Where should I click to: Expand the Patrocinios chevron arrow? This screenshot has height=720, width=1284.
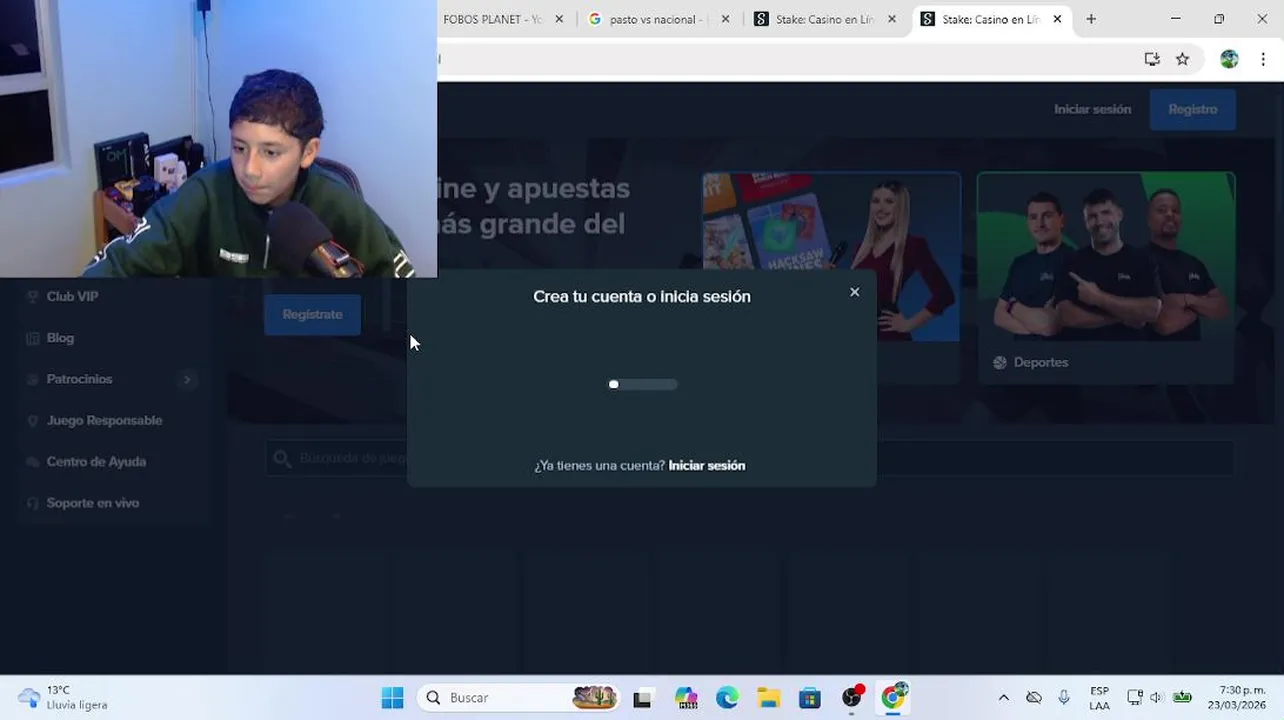(187, 379)
